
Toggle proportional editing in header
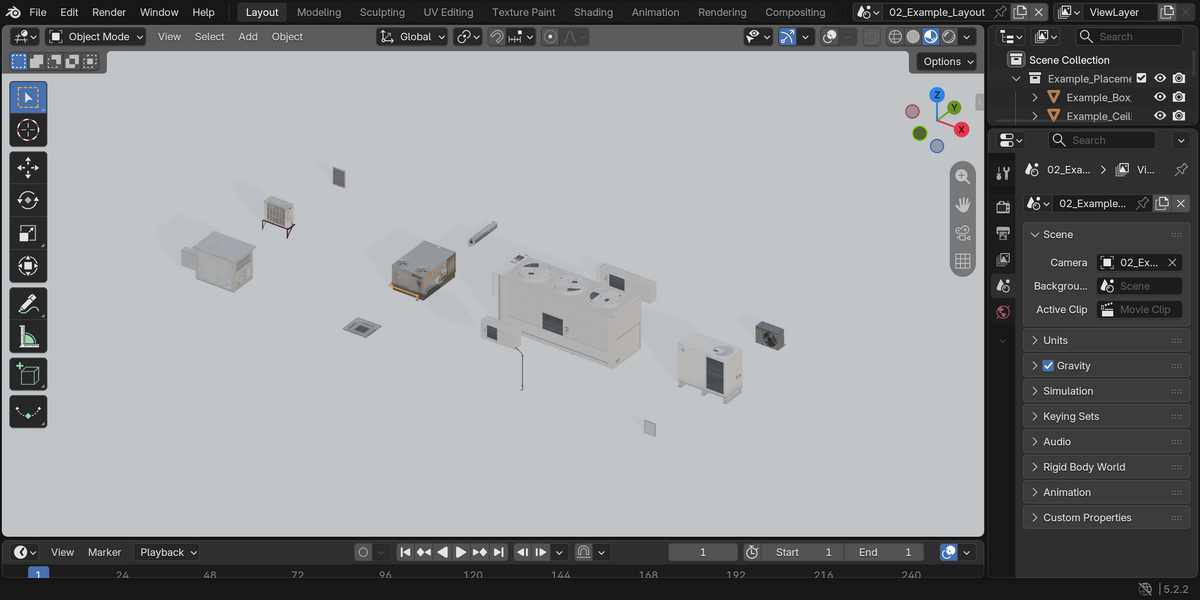click(550, 36)
